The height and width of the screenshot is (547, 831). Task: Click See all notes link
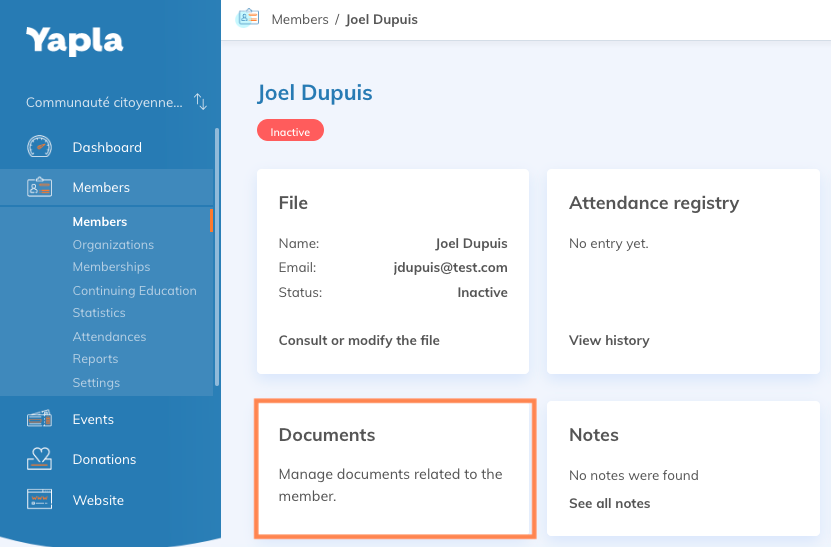pos(609,503)
